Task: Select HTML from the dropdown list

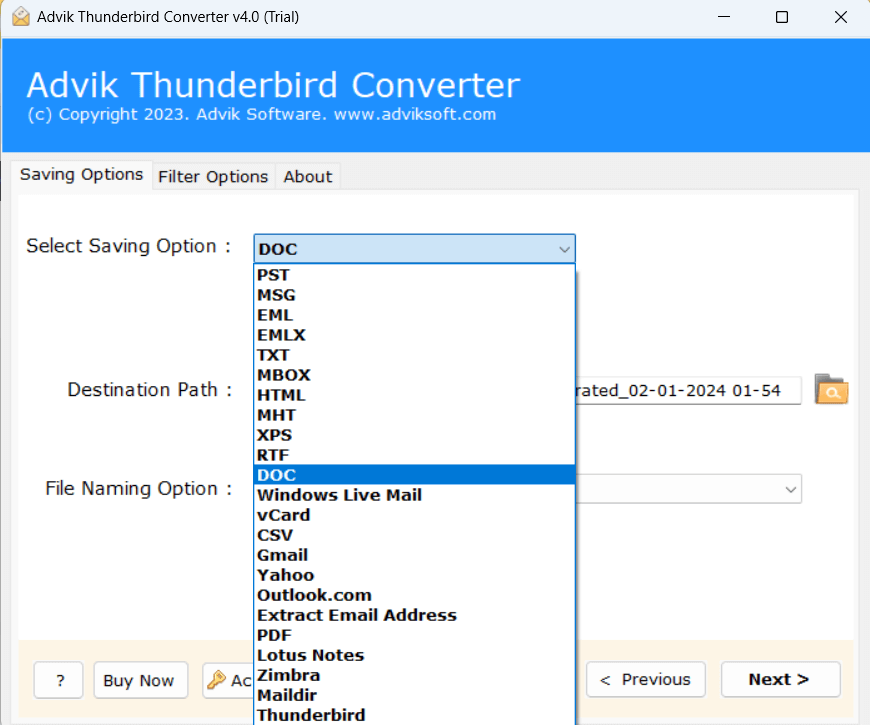Action: point(414,395)
